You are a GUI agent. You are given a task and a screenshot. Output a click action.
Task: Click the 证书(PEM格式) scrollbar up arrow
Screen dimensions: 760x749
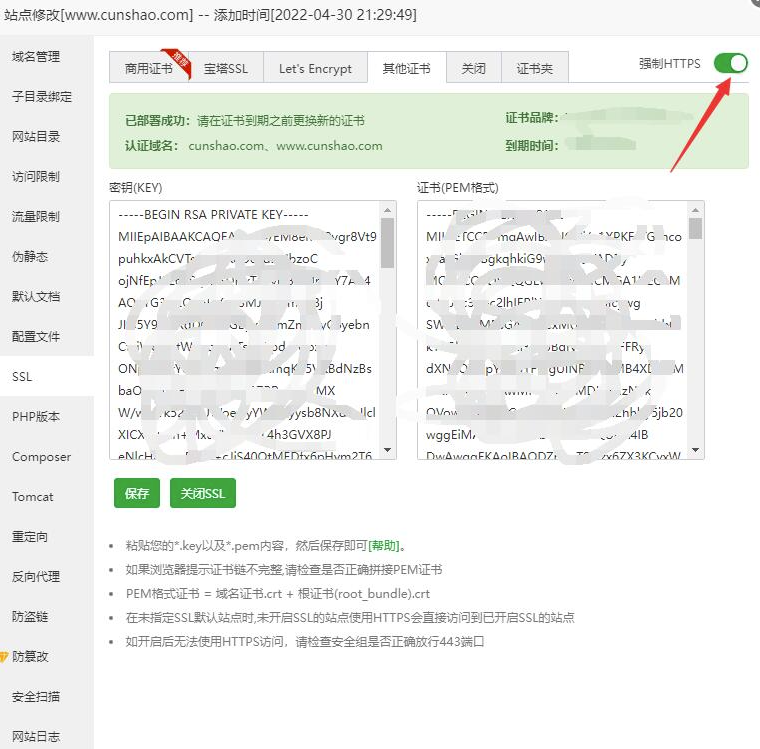click(x=696, y=210)
